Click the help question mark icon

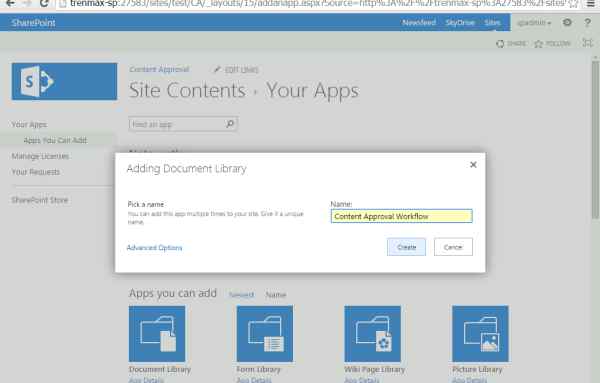click(x=587, y=23)
